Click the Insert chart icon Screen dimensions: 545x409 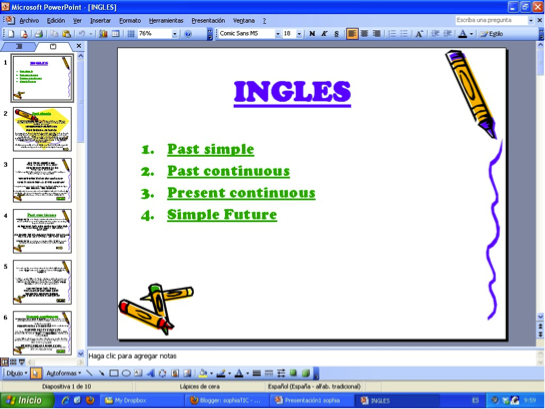tap(103, 34)
